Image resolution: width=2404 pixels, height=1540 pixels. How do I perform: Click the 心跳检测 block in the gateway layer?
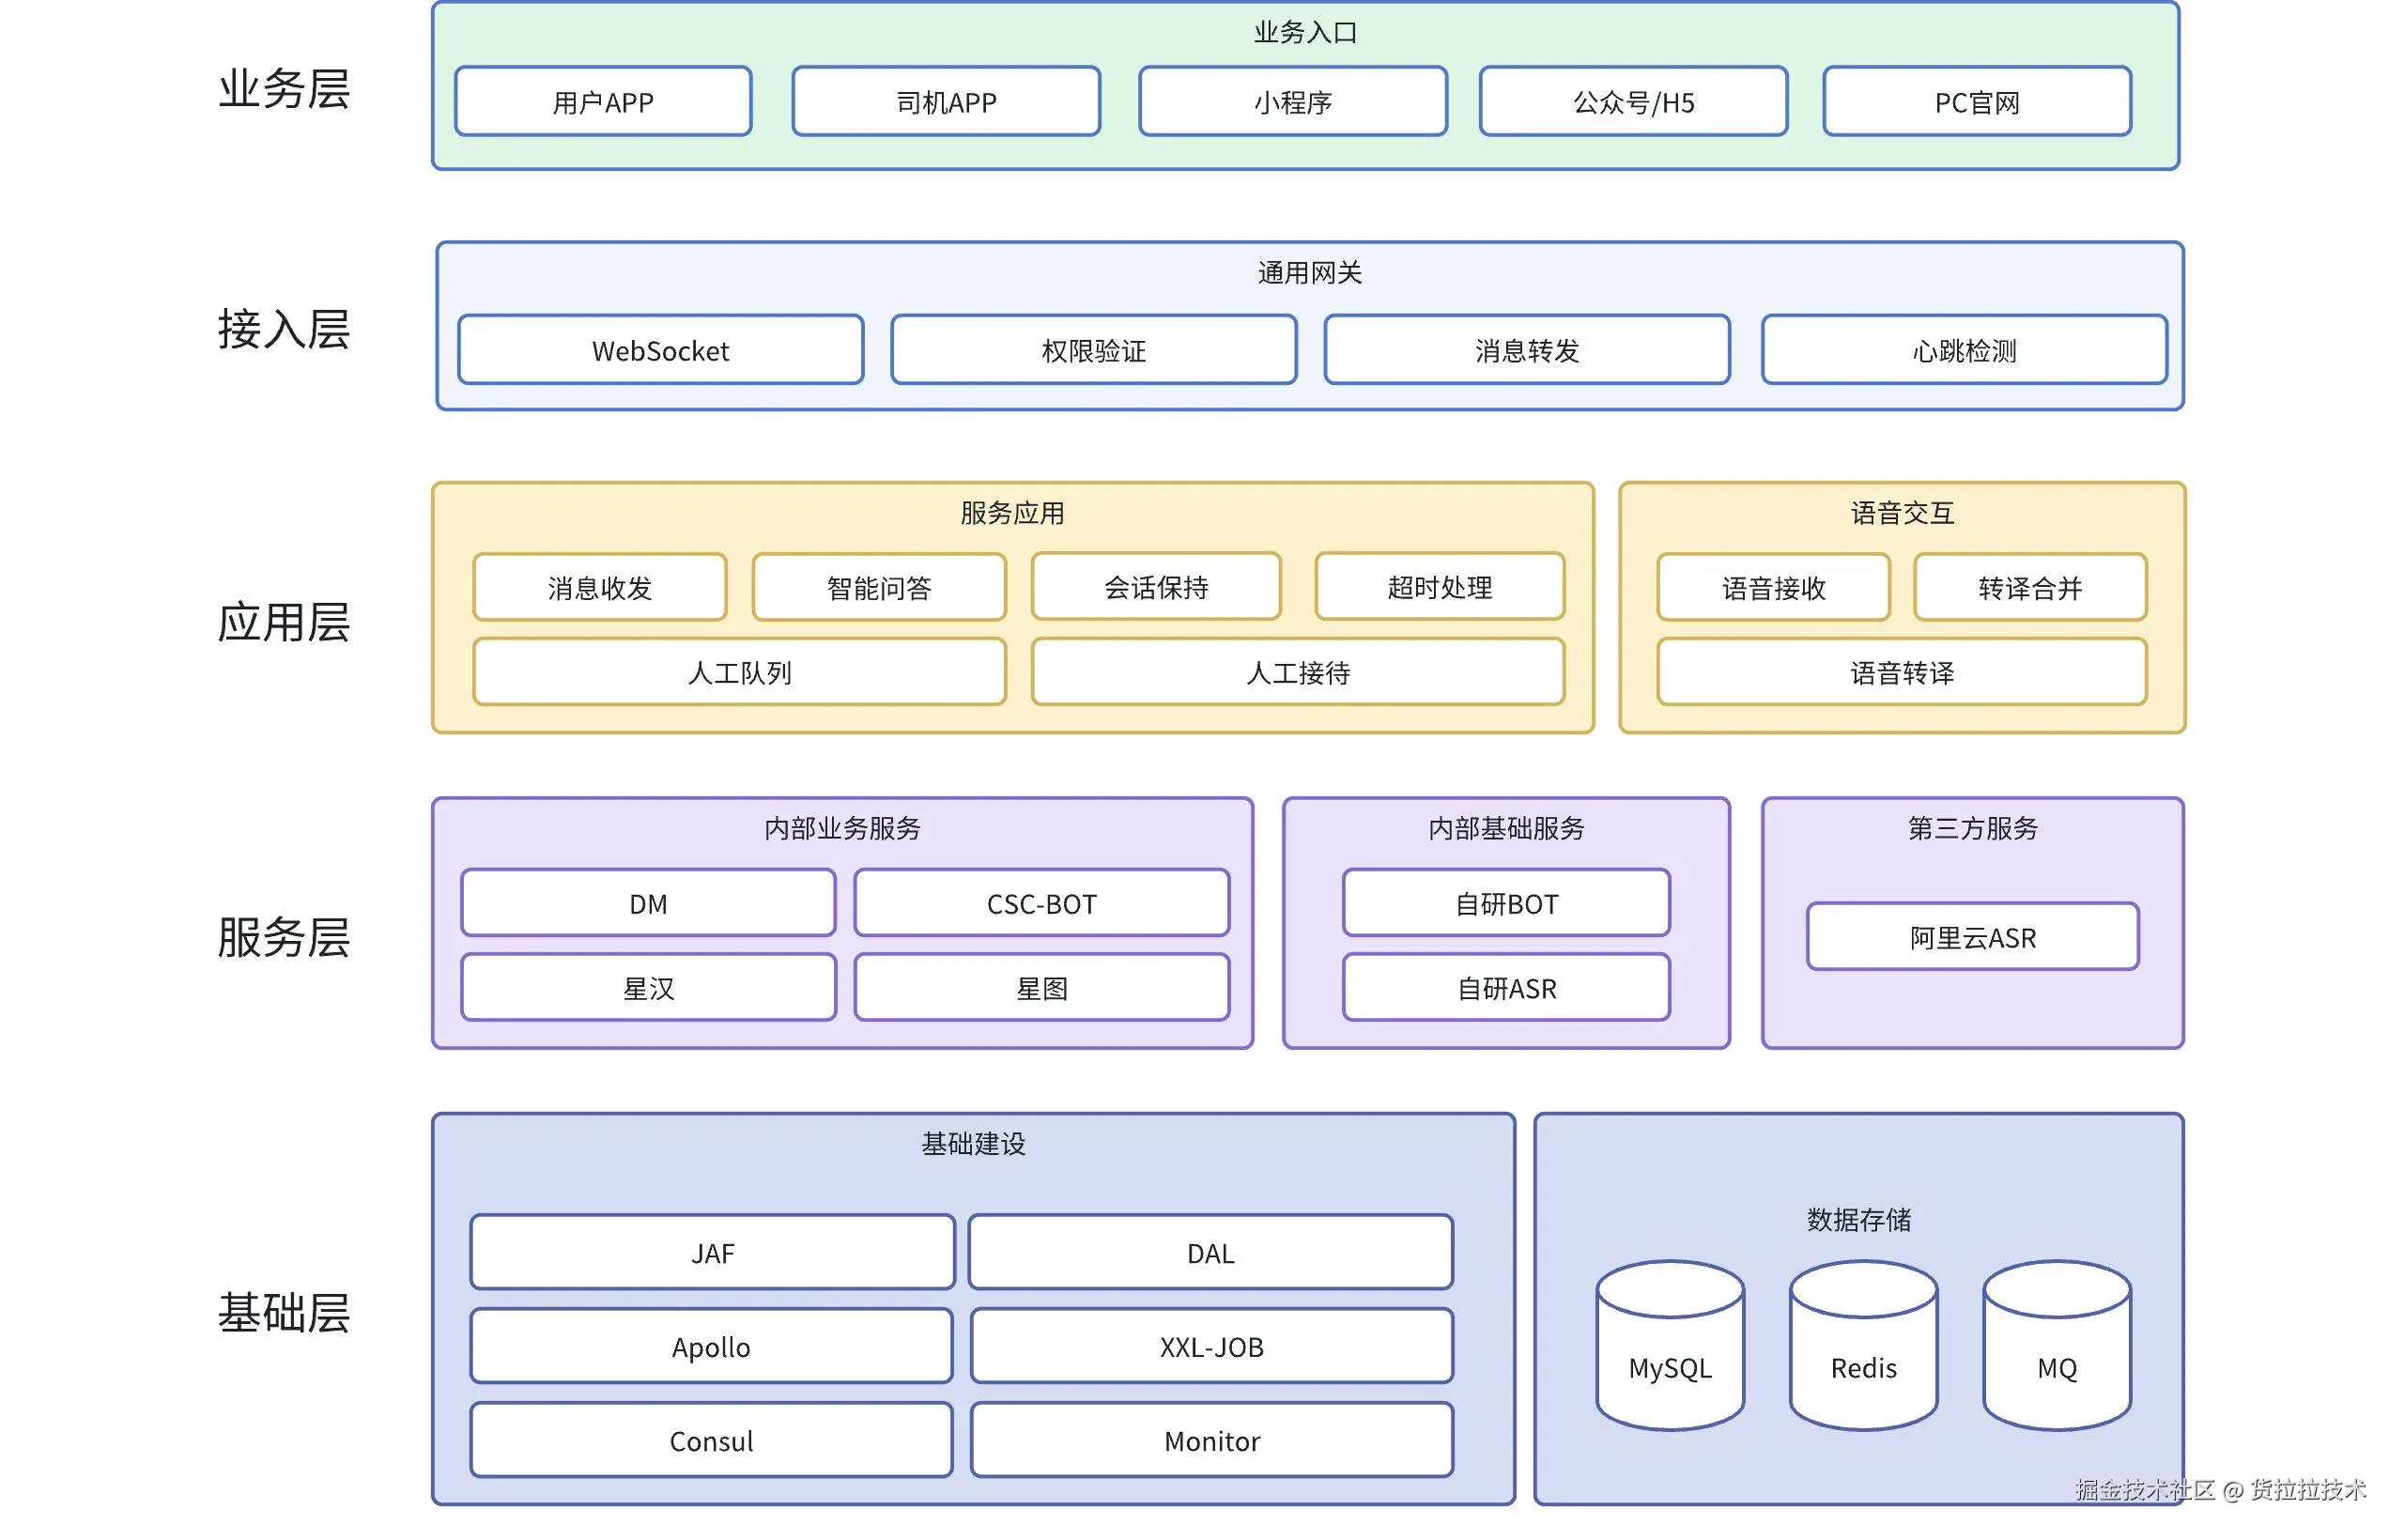(x=1962, y=350)
